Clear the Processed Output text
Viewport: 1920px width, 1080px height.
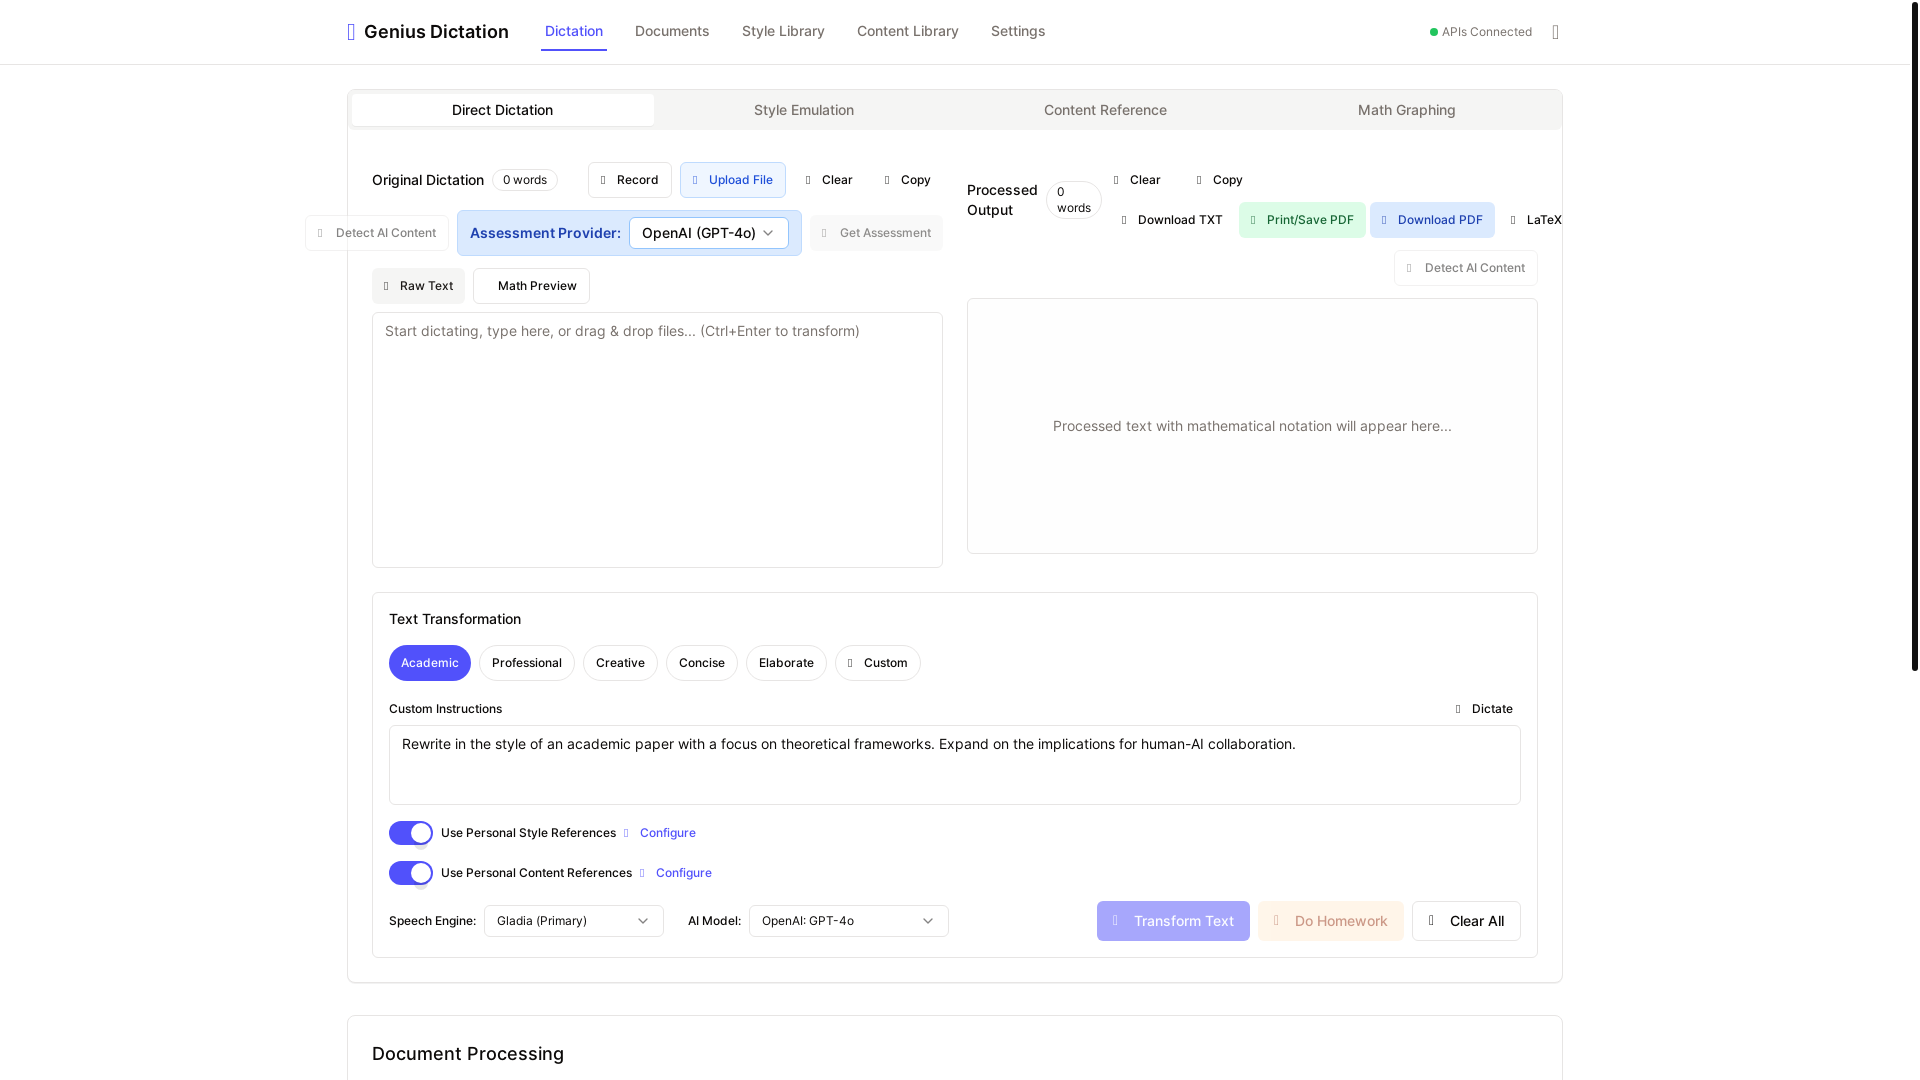coord(1137,180)
